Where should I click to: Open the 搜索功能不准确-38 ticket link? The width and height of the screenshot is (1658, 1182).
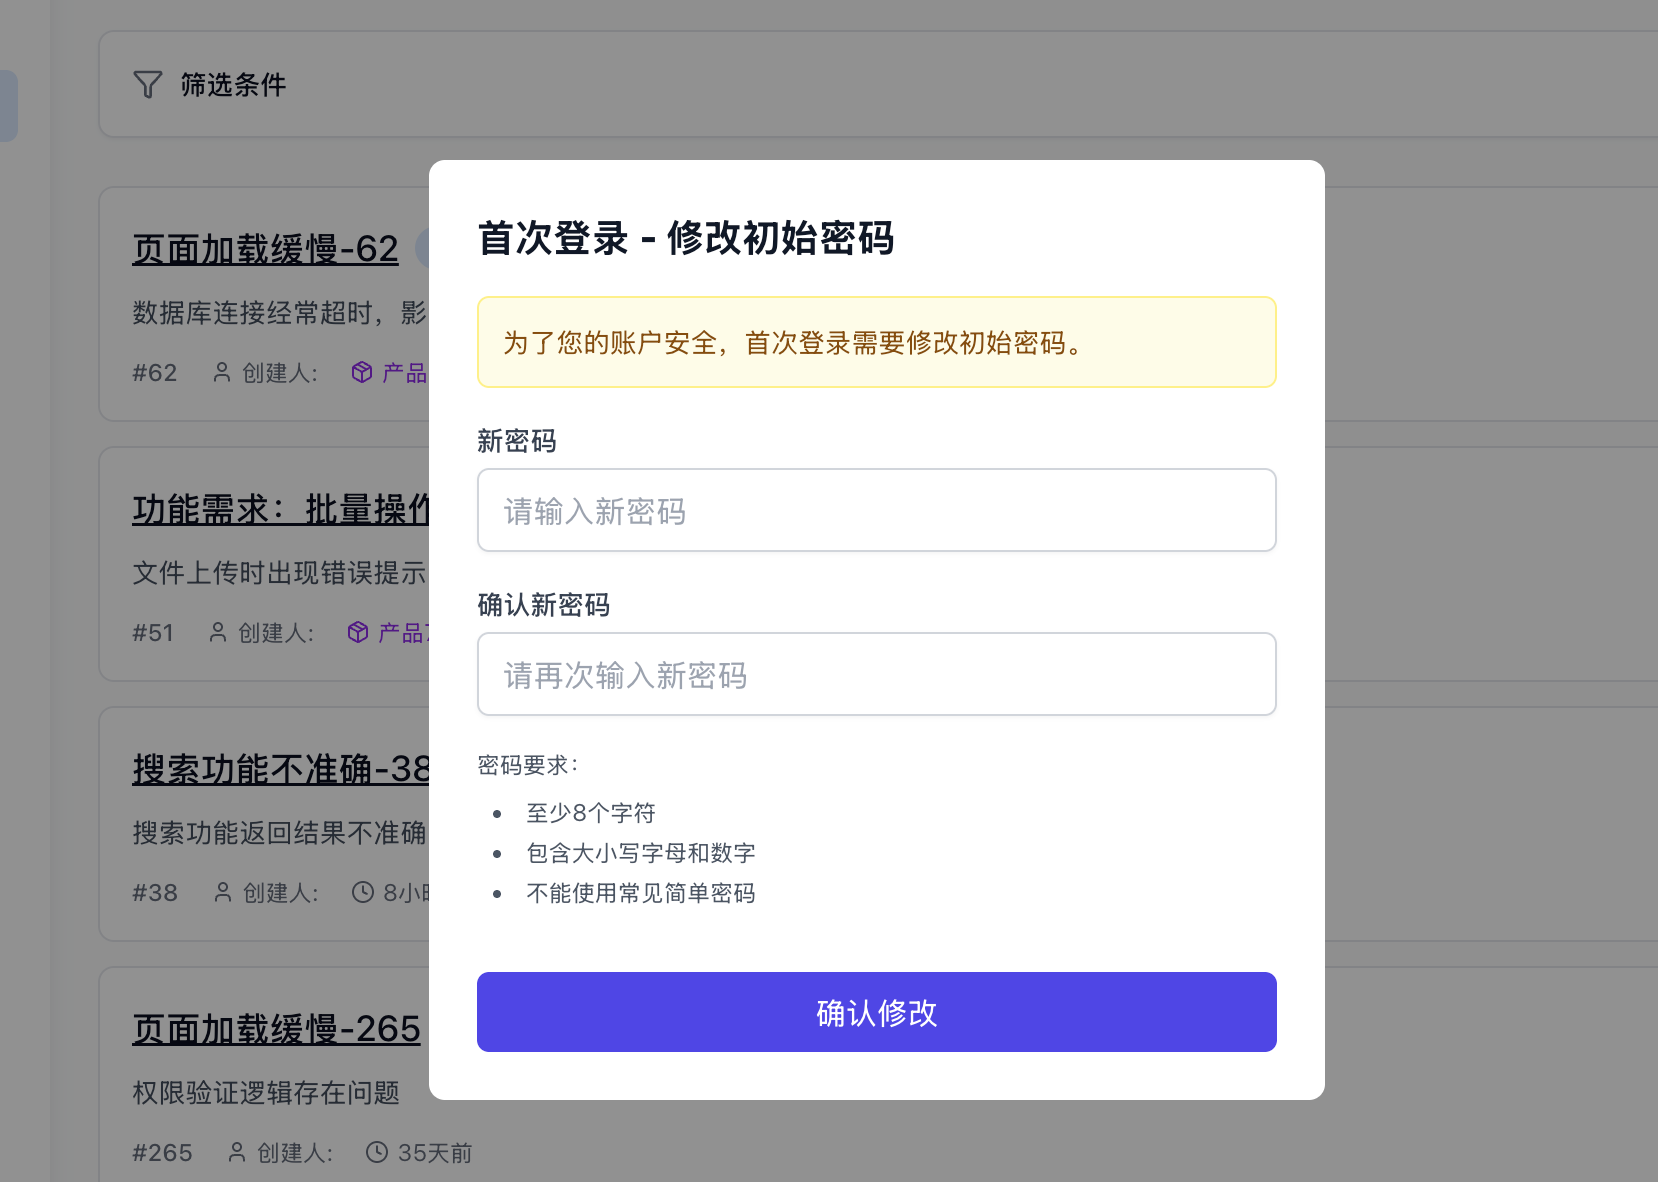tap(281, 769)
